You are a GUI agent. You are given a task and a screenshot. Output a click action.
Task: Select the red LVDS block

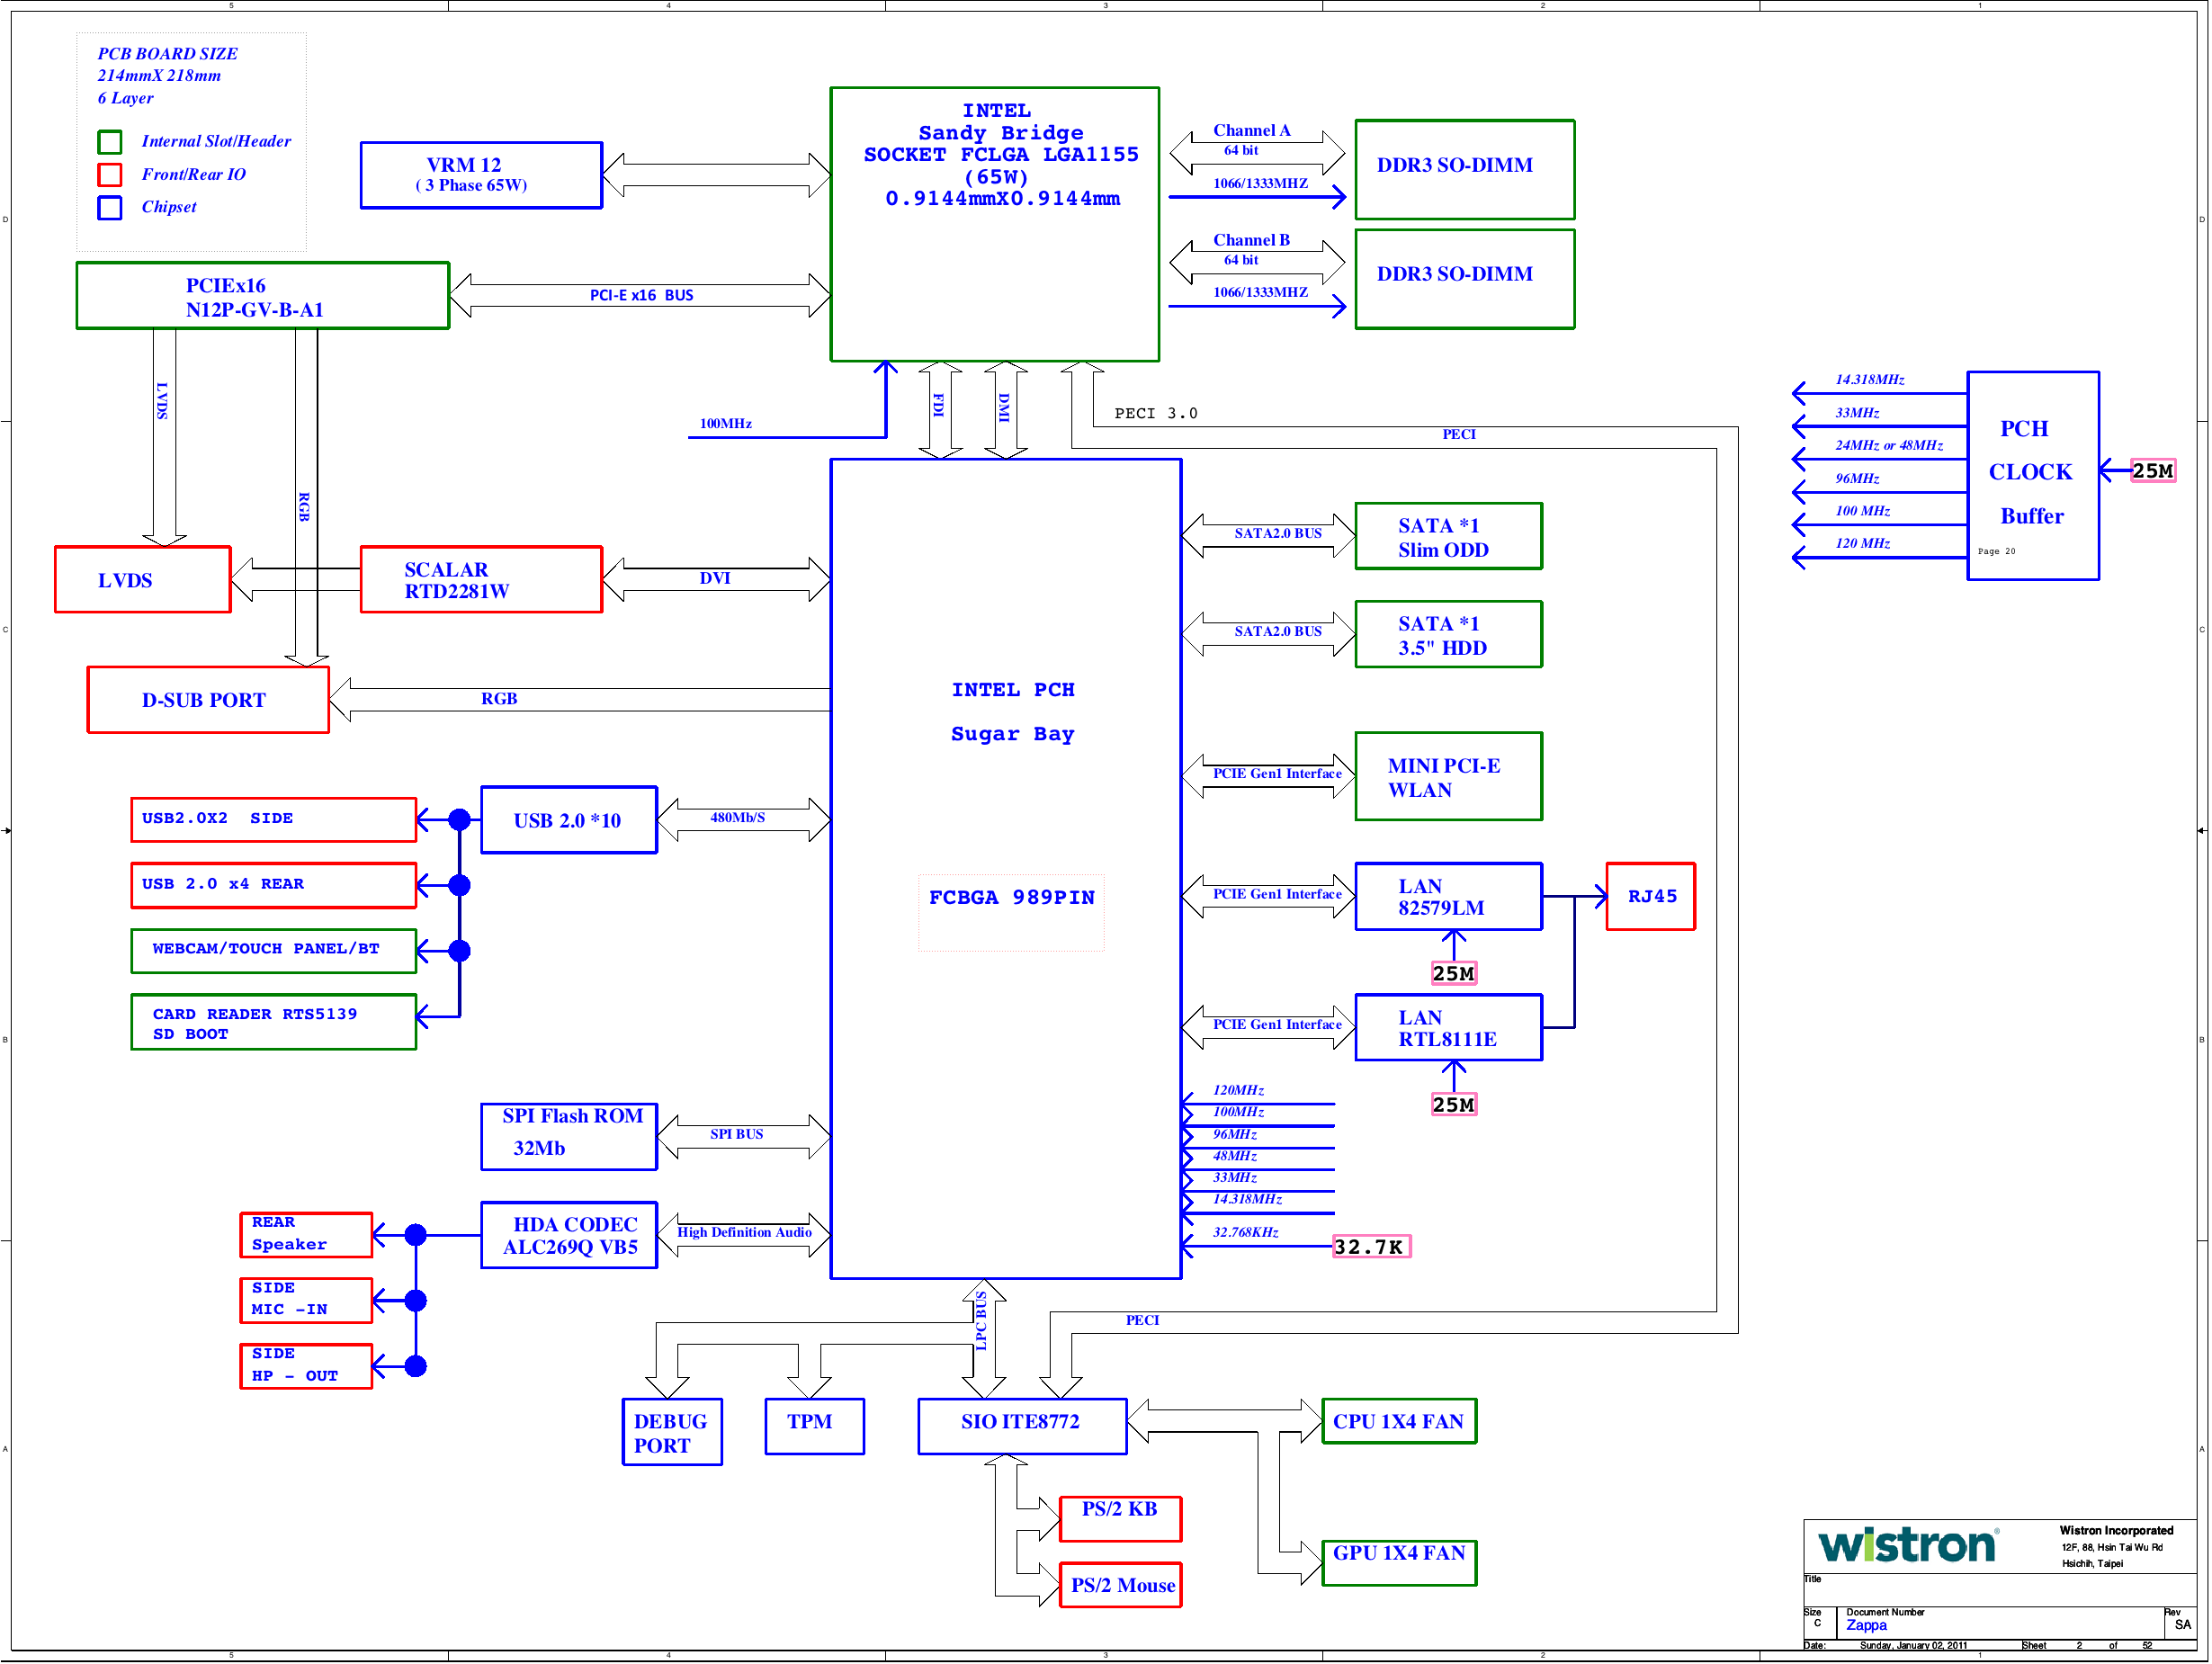tap(143, 580)
